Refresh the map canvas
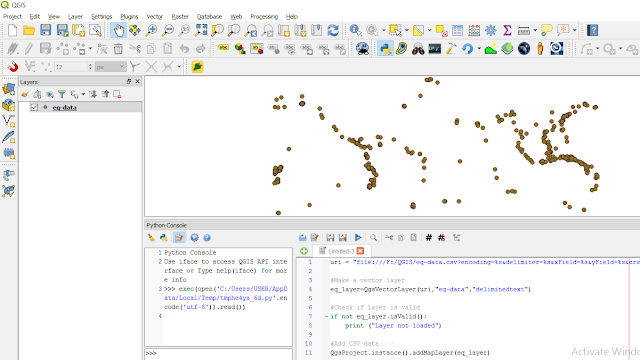Viewport: 640px width, 360px height. coord(333,30)
